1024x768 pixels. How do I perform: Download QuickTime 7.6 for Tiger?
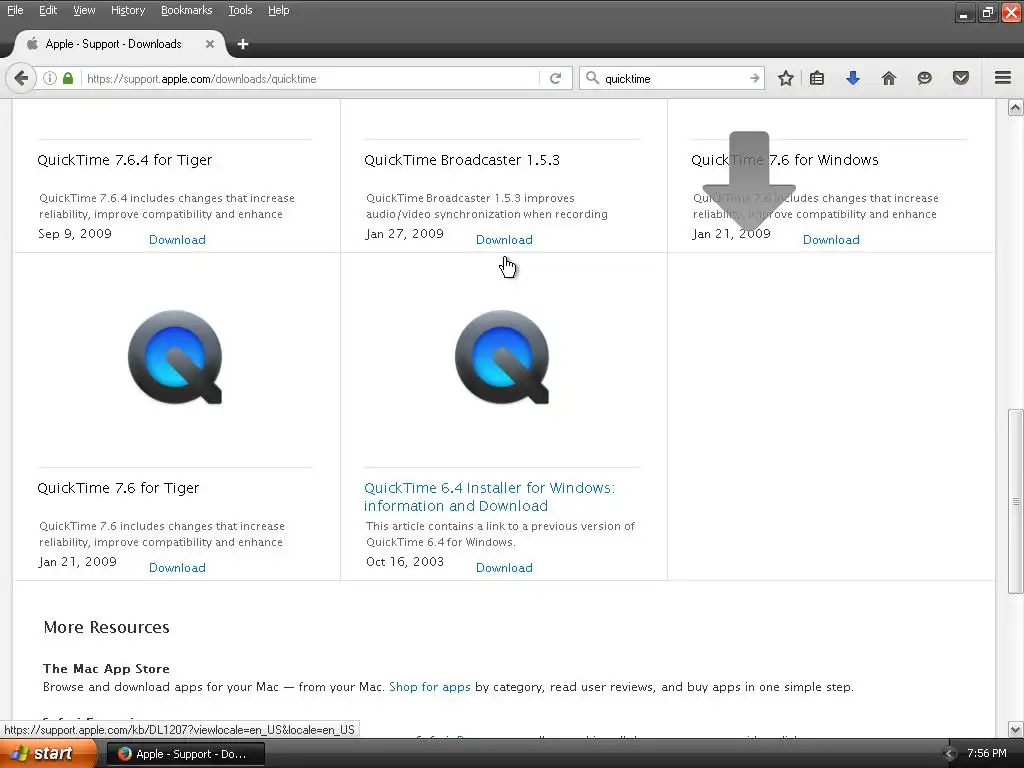click(x=177, y=568)
